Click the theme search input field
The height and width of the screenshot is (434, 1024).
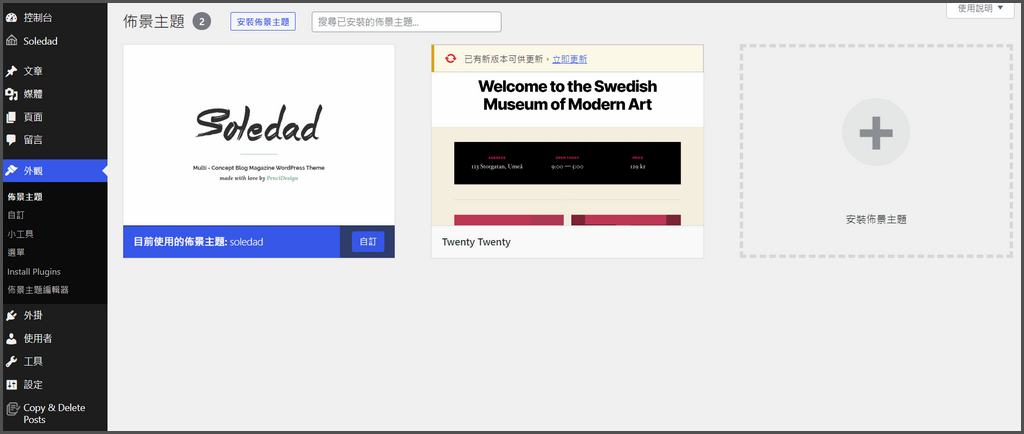(406, 22)
